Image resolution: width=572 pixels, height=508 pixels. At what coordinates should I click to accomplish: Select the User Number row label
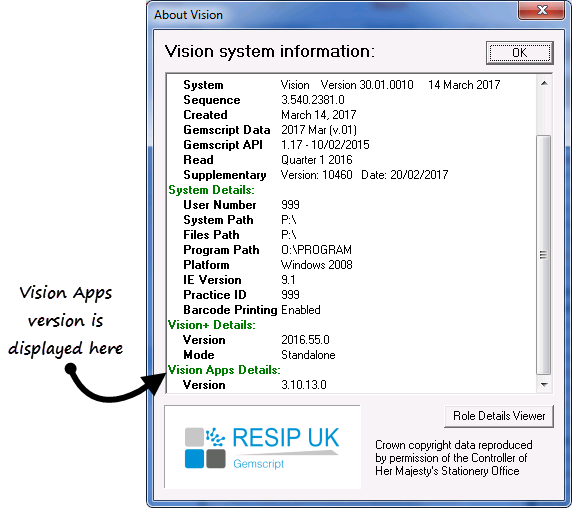[x=220, y=205]
